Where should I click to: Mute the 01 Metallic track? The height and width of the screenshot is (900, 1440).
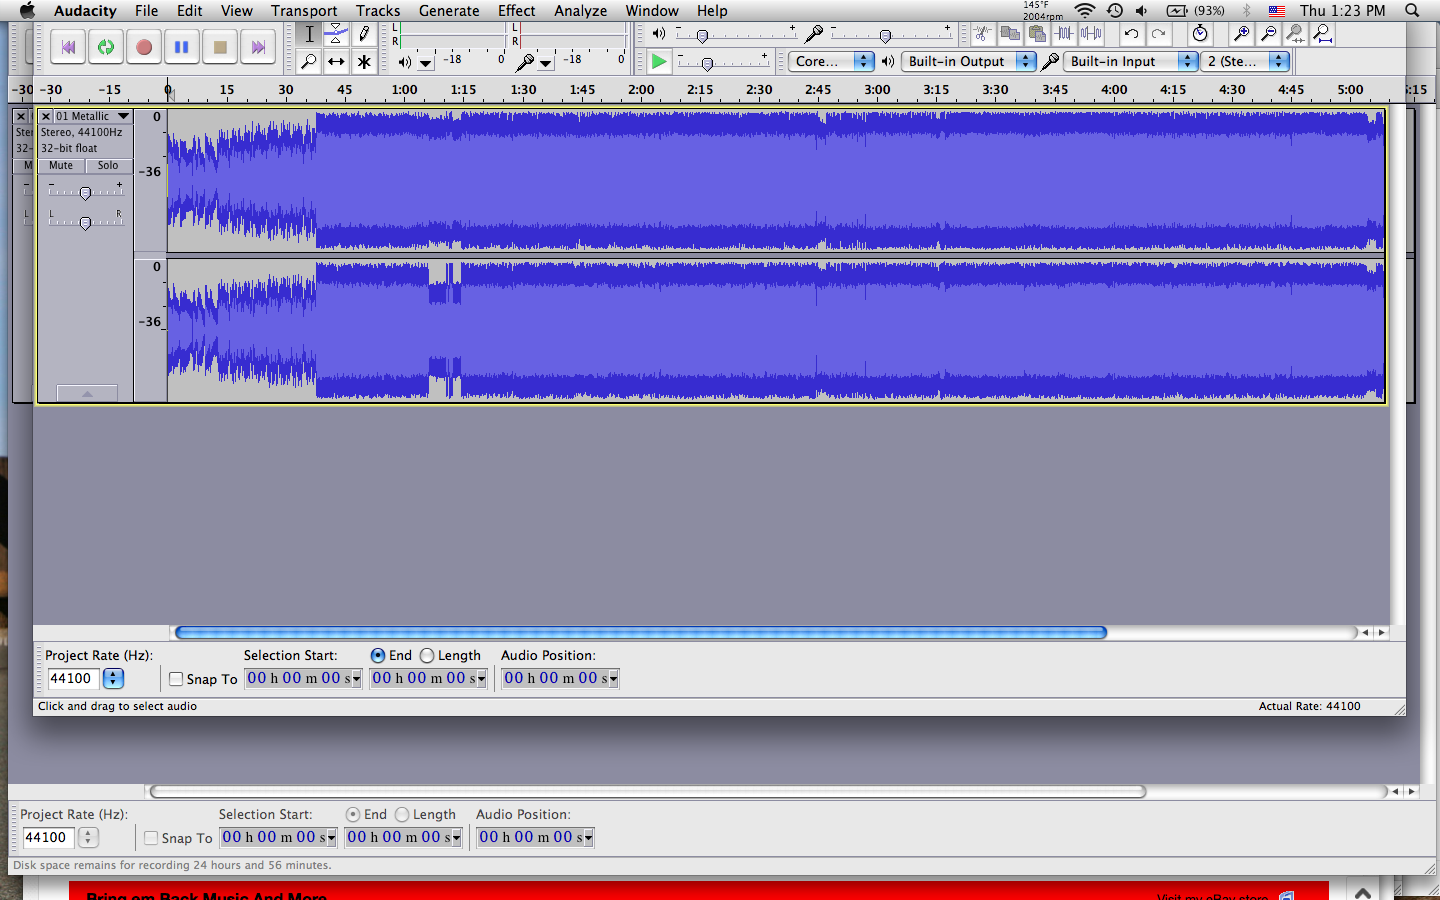point(61,166)
